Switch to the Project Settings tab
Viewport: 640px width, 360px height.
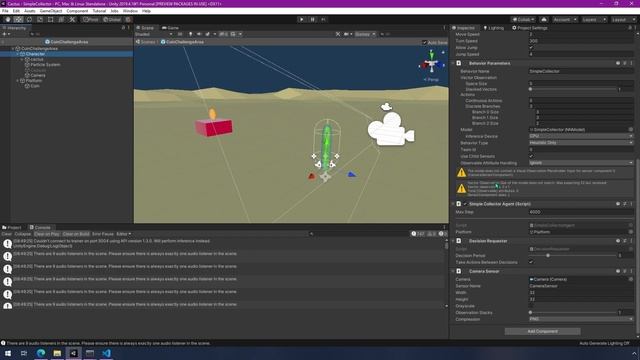[x=529, y=28]
